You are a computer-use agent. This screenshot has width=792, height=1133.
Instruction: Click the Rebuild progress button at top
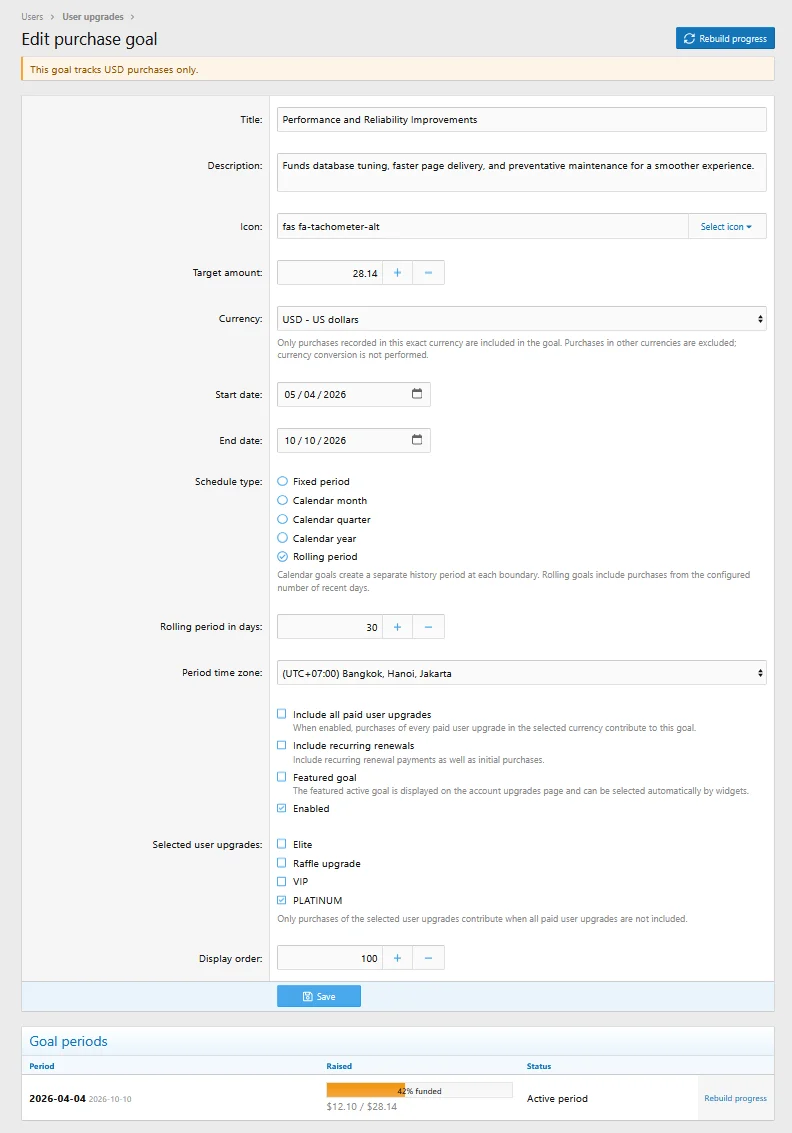[725, 38]
